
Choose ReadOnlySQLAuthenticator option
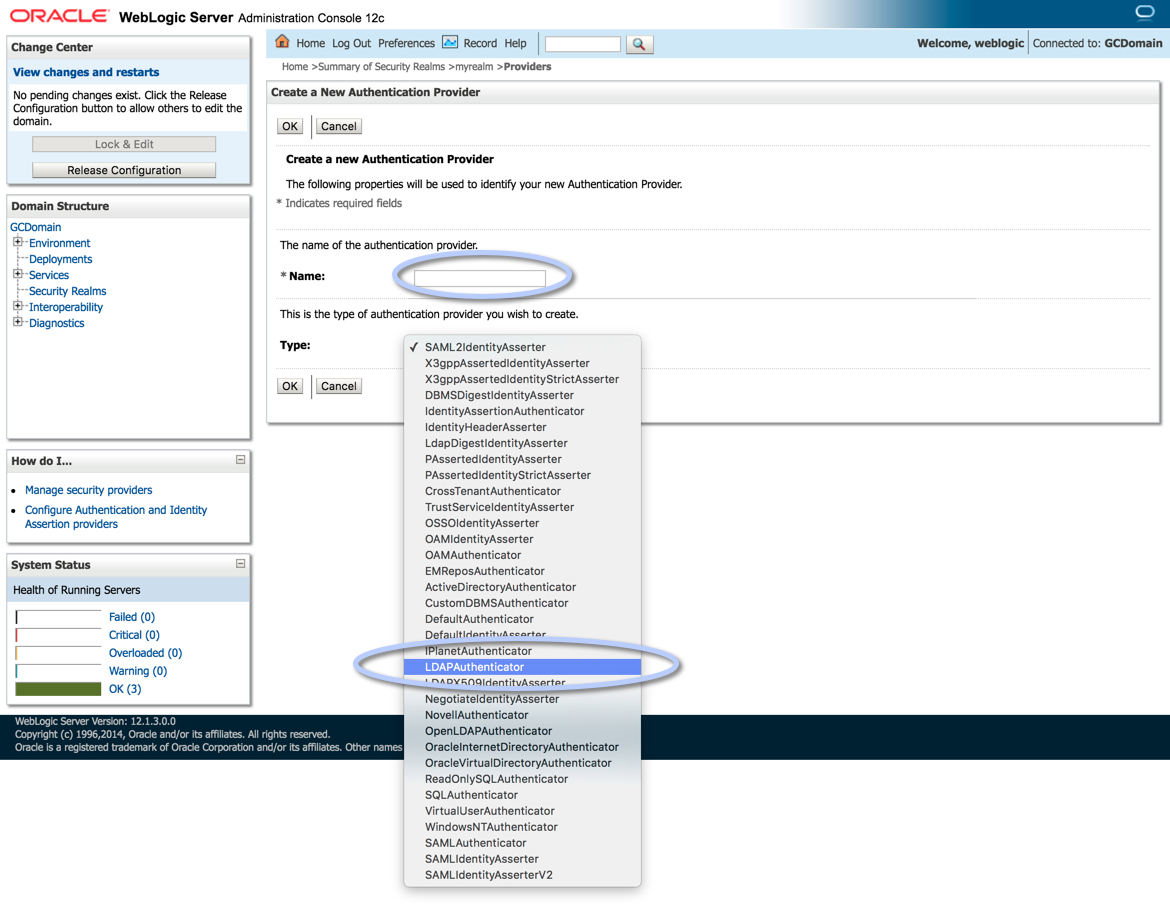click(522, 780)
